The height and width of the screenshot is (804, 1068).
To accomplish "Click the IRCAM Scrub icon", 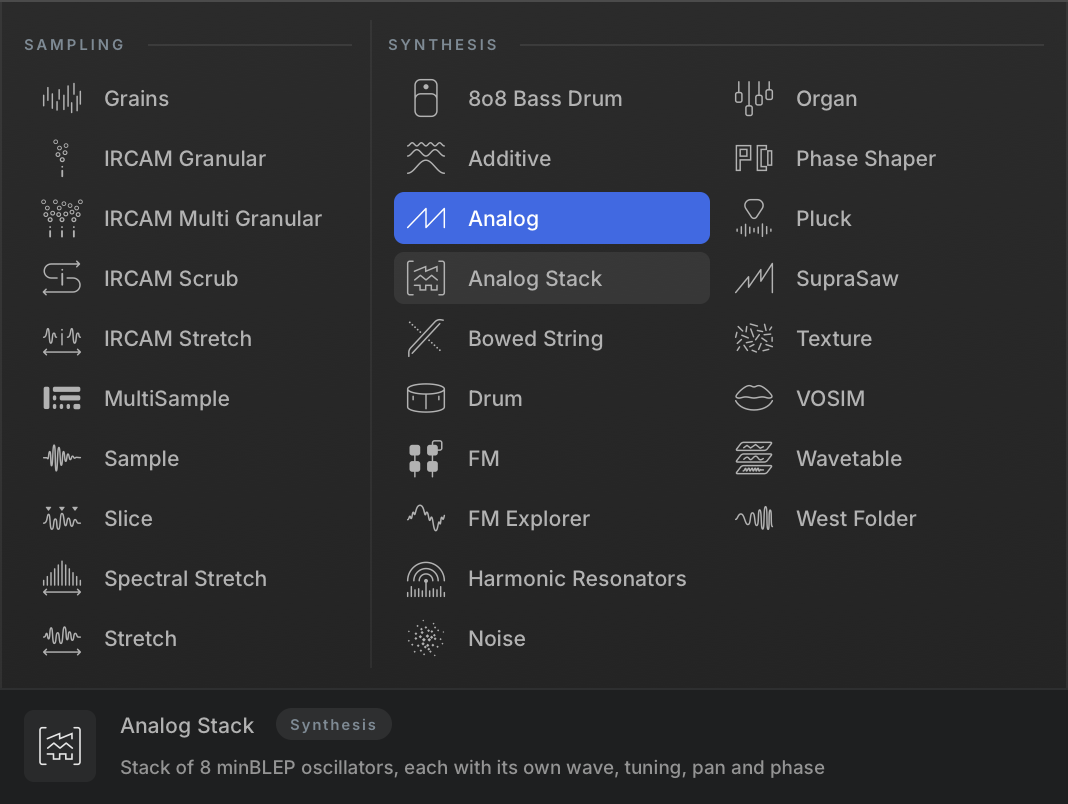I will (62, 279).
